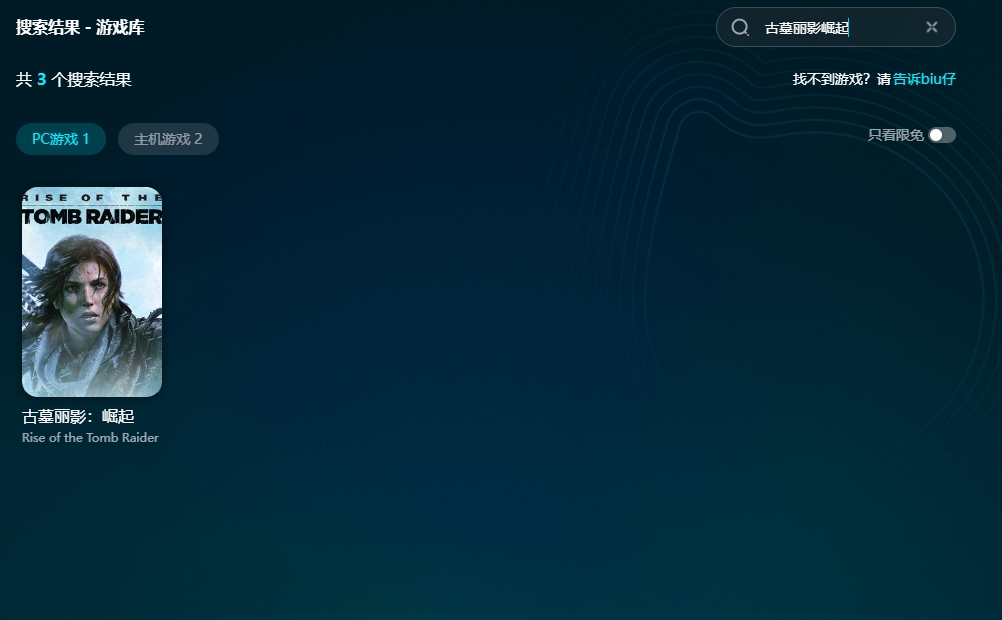This screenshot has height=620, width=1002.
Task: Clear the search box with the X icon
Action: (932, 27)
